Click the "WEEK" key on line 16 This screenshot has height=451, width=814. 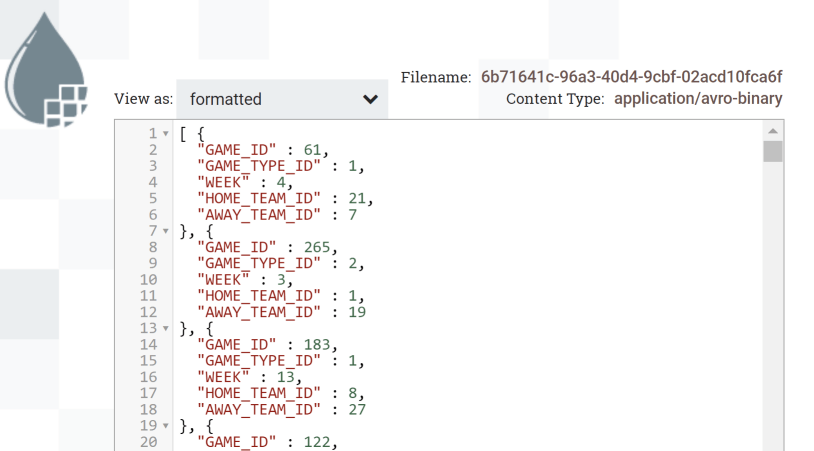tap(224, 377)
